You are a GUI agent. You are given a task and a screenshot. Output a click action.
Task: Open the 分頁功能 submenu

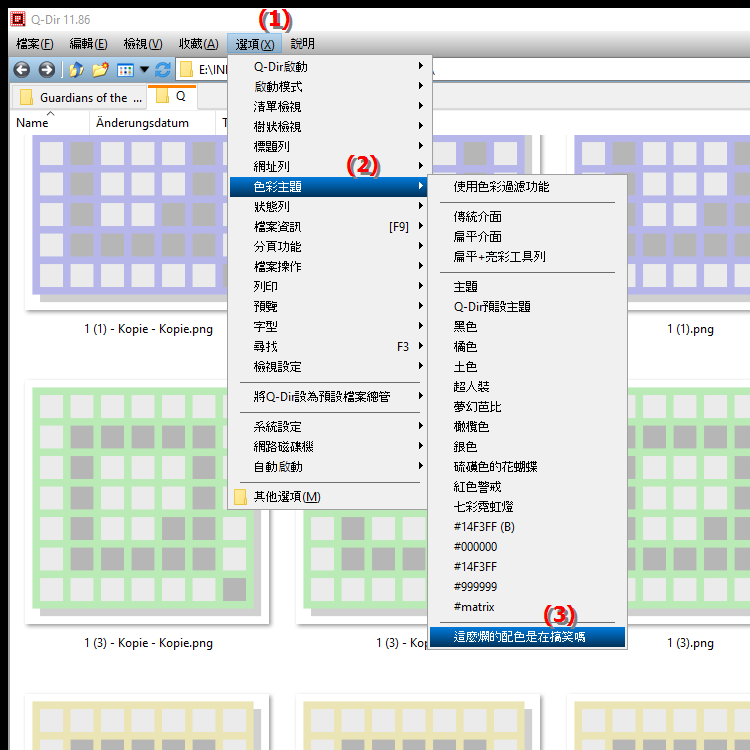tap(328, 247)
